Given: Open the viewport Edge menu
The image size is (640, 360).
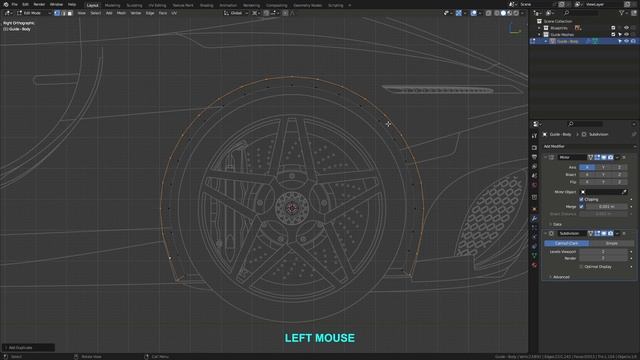Looking at the screenshot, I should tap(150, 13).
